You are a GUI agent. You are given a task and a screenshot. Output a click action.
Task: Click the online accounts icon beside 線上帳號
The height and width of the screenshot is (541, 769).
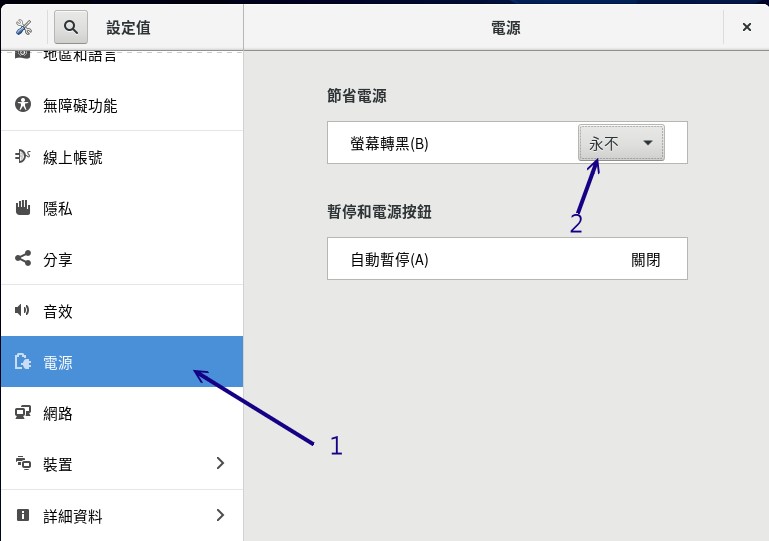[23, 156]
